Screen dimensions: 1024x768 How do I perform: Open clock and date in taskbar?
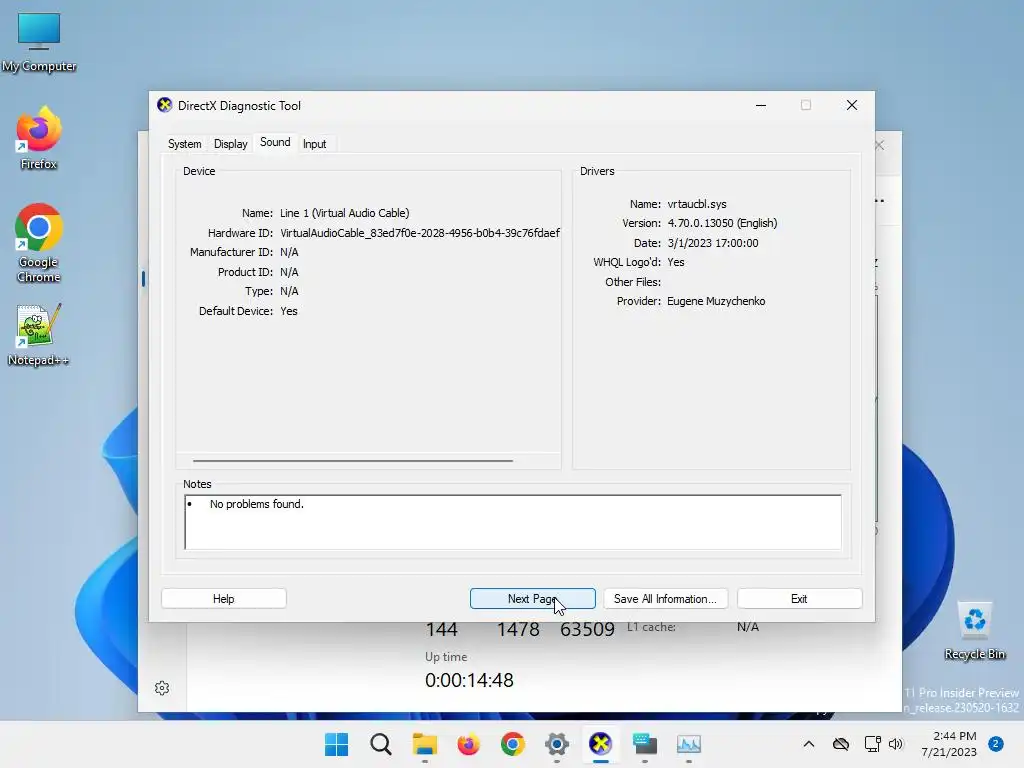948,744
